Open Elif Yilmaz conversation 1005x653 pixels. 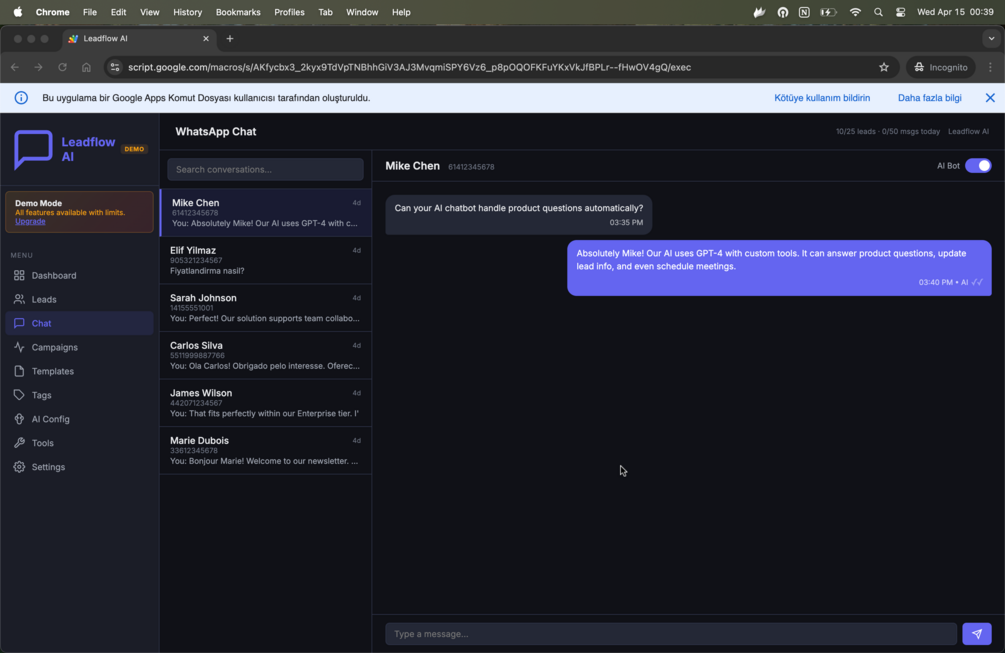click(266, 260)
